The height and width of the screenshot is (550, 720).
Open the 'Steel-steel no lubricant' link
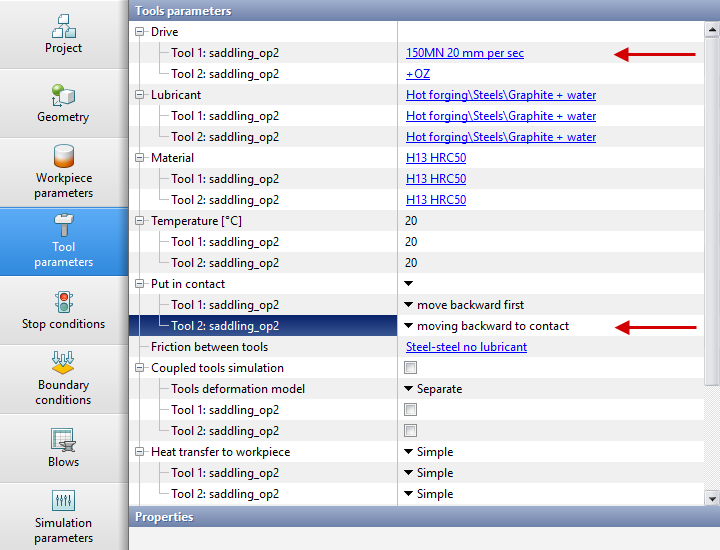point(466,347)
